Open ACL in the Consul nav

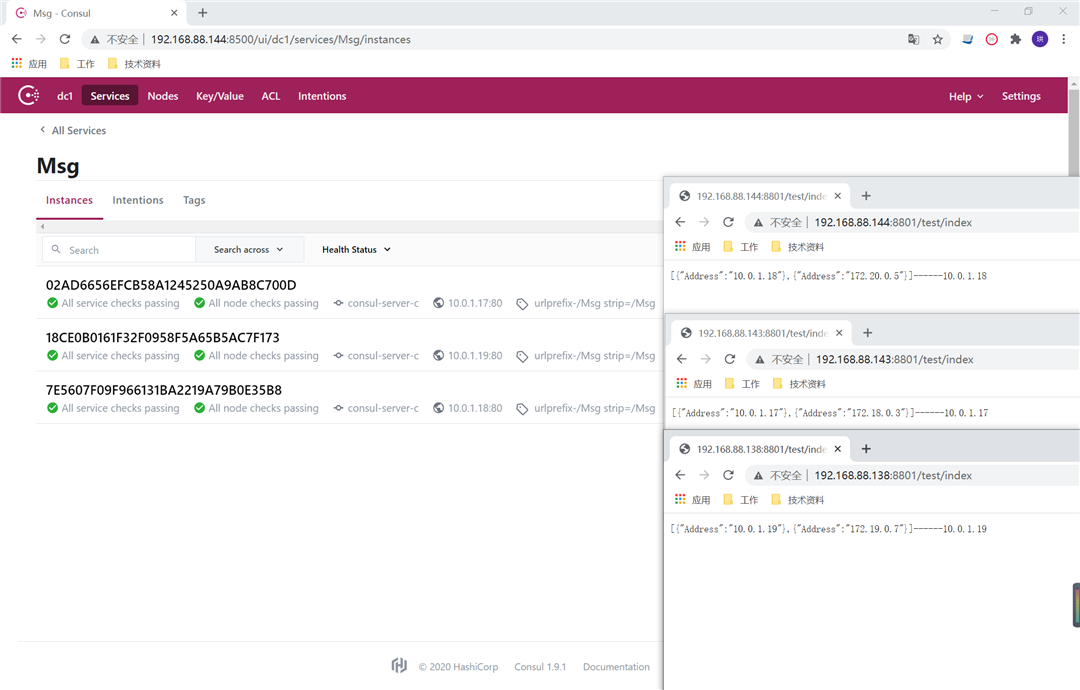click(x=271, y=96)
